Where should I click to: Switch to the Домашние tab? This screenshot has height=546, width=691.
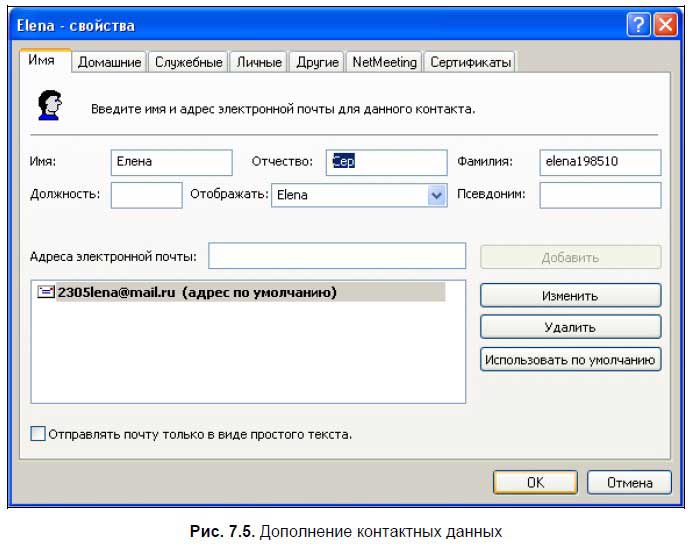click(111, 62)
